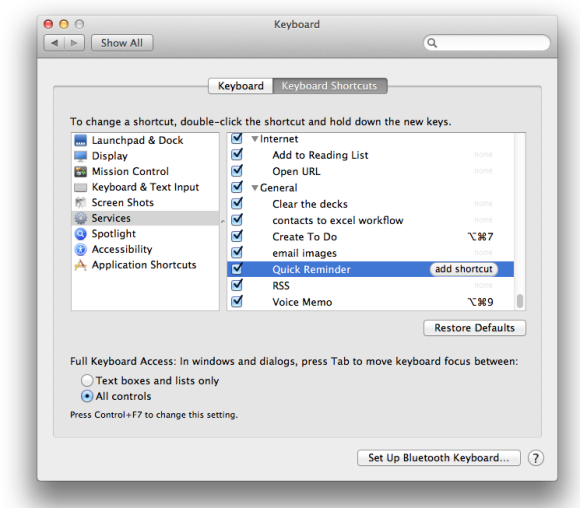This screenshot has height=508, width=580.
Task: Select contacts to excel workflow row
Action: (370, 220)
